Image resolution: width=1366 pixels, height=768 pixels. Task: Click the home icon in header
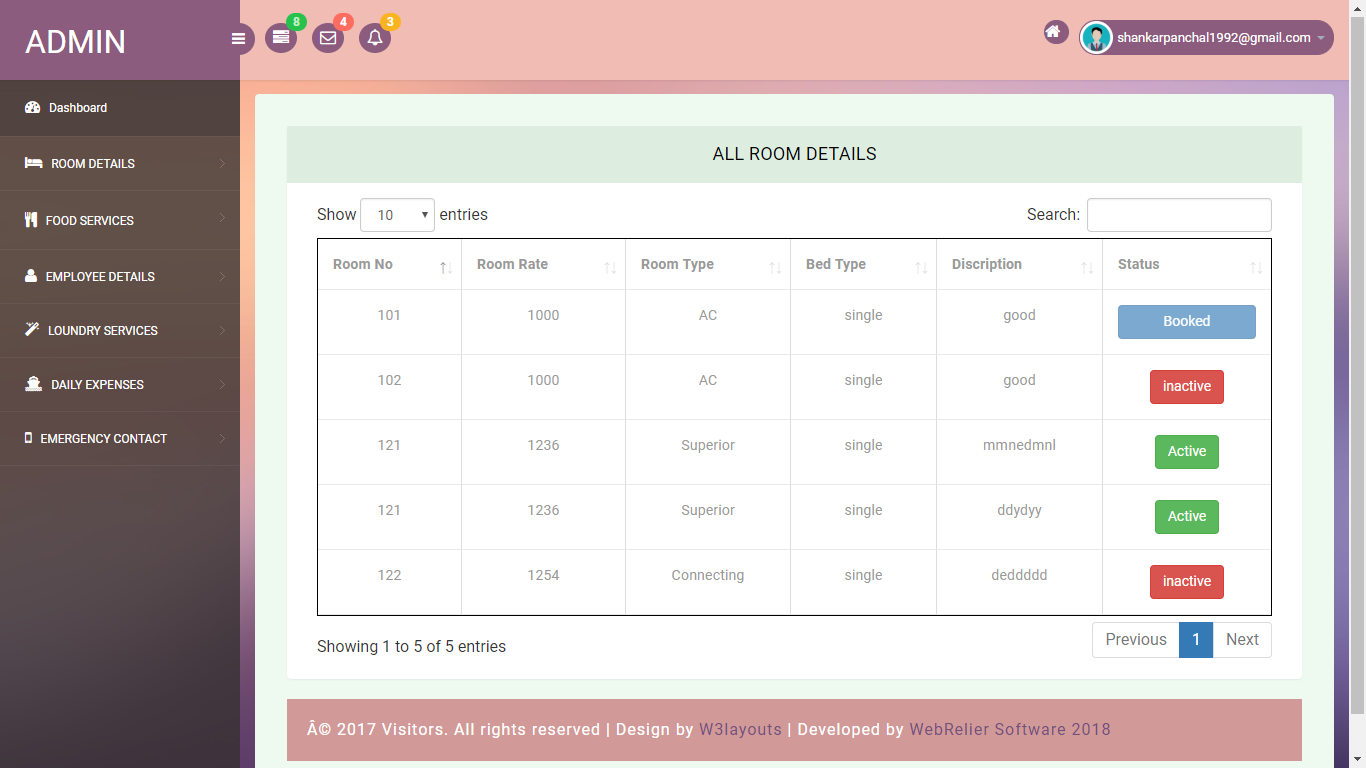1053,32
